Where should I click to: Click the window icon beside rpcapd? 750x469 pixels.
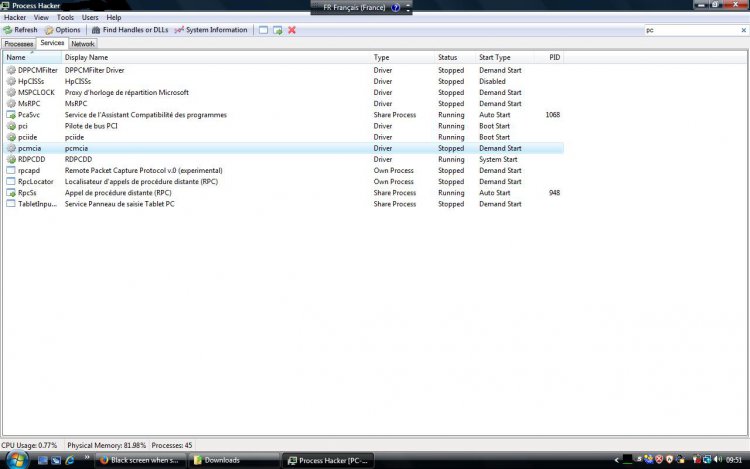pyautogui.click(x=11, y=170)
